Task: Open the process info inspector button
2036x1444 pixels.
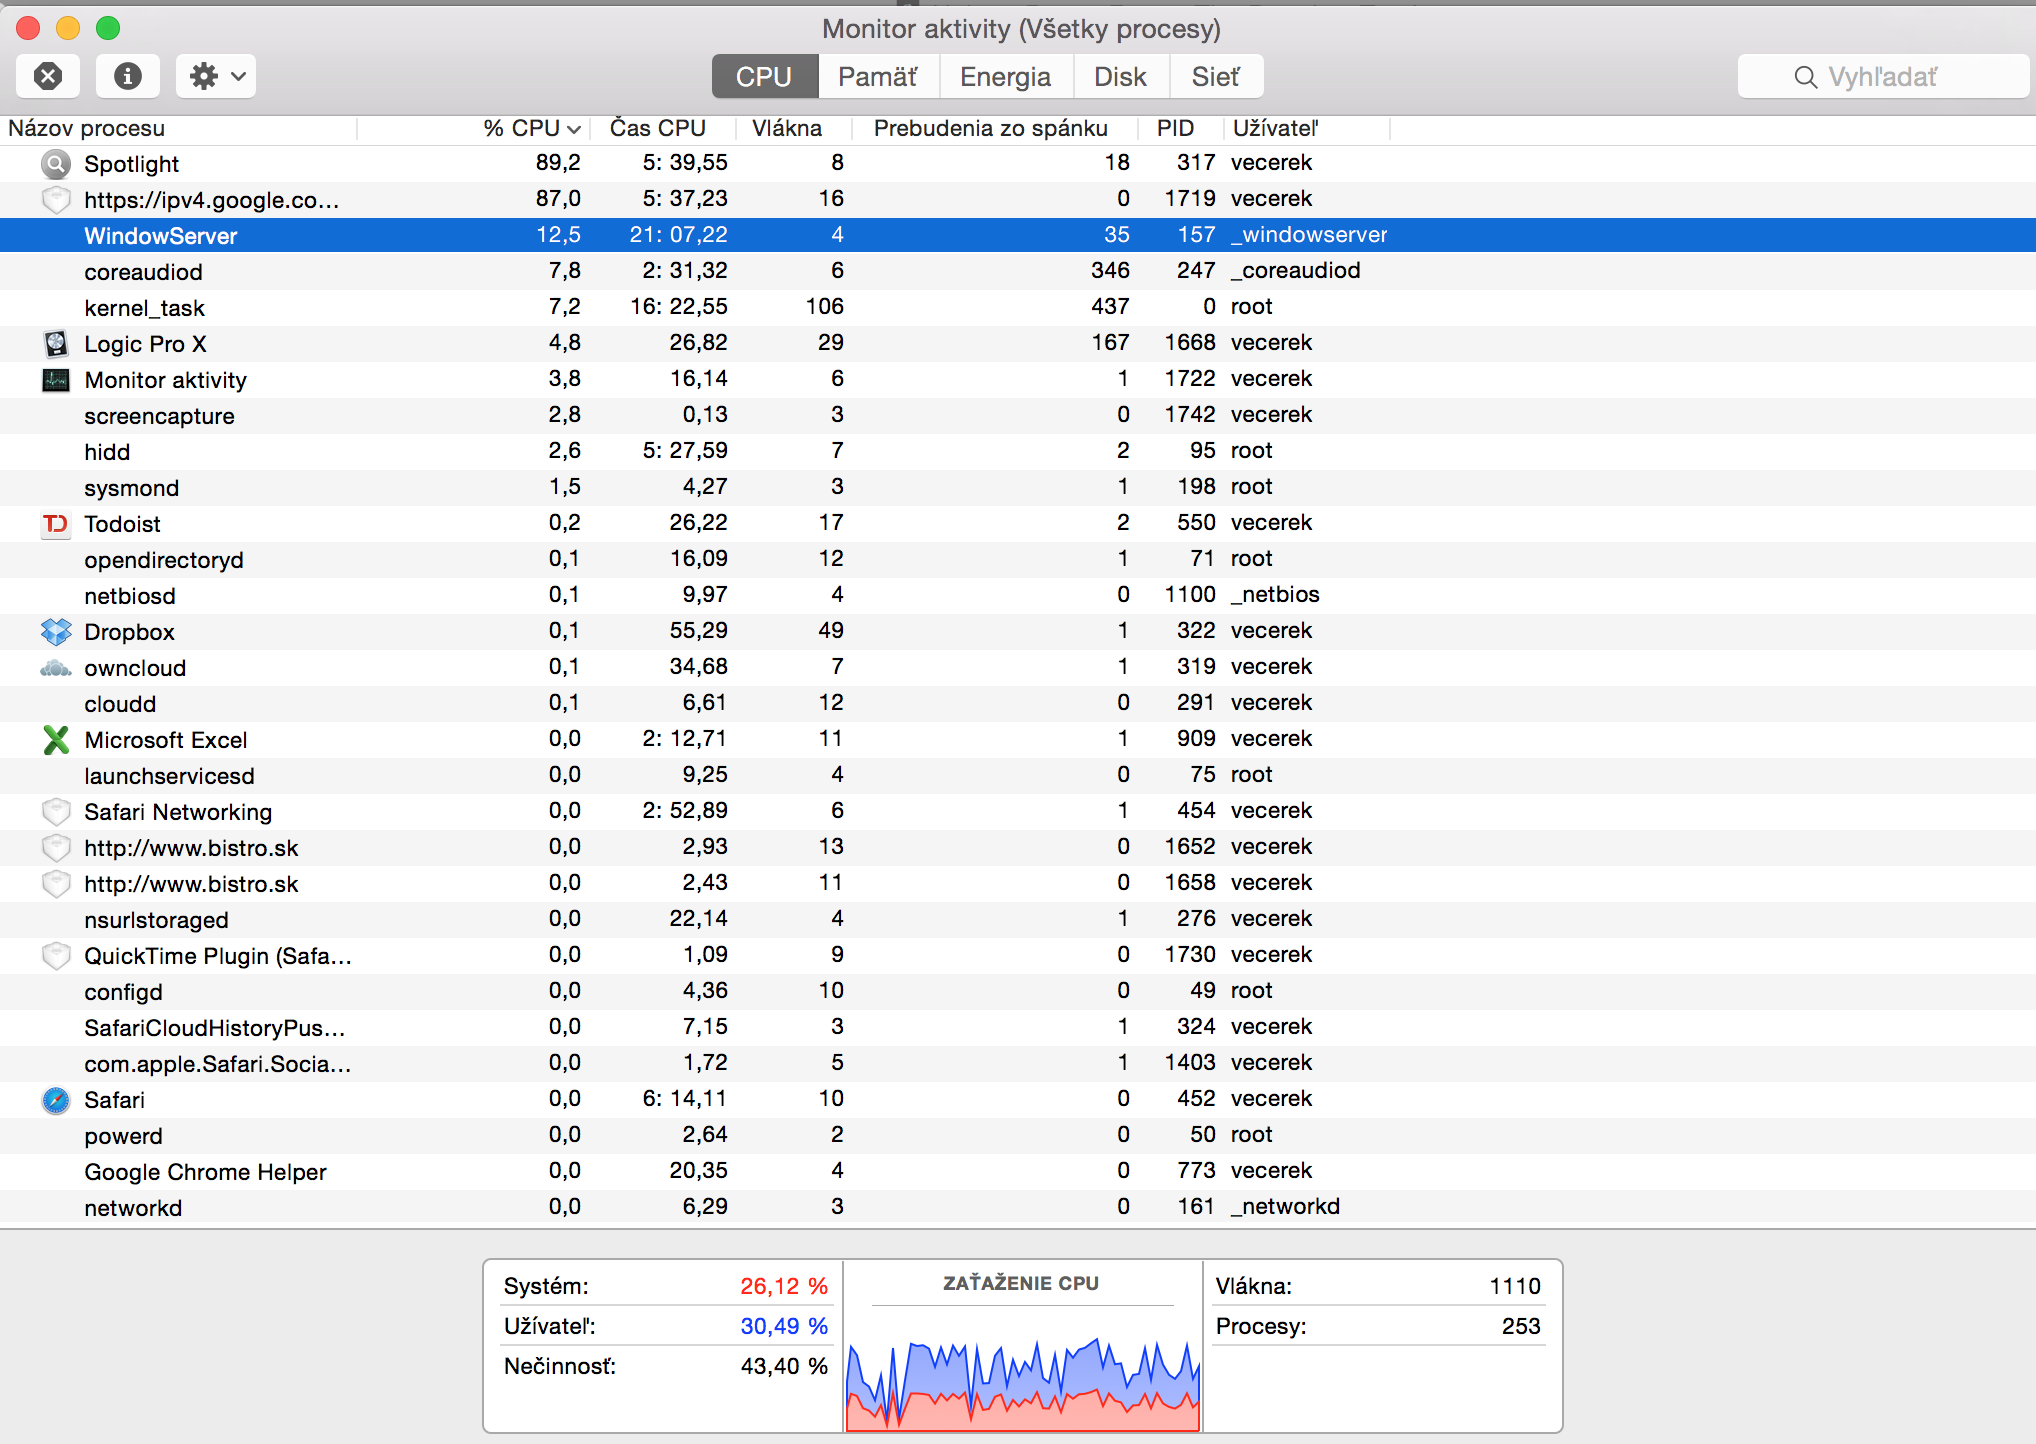Action: tap(128, 76)
